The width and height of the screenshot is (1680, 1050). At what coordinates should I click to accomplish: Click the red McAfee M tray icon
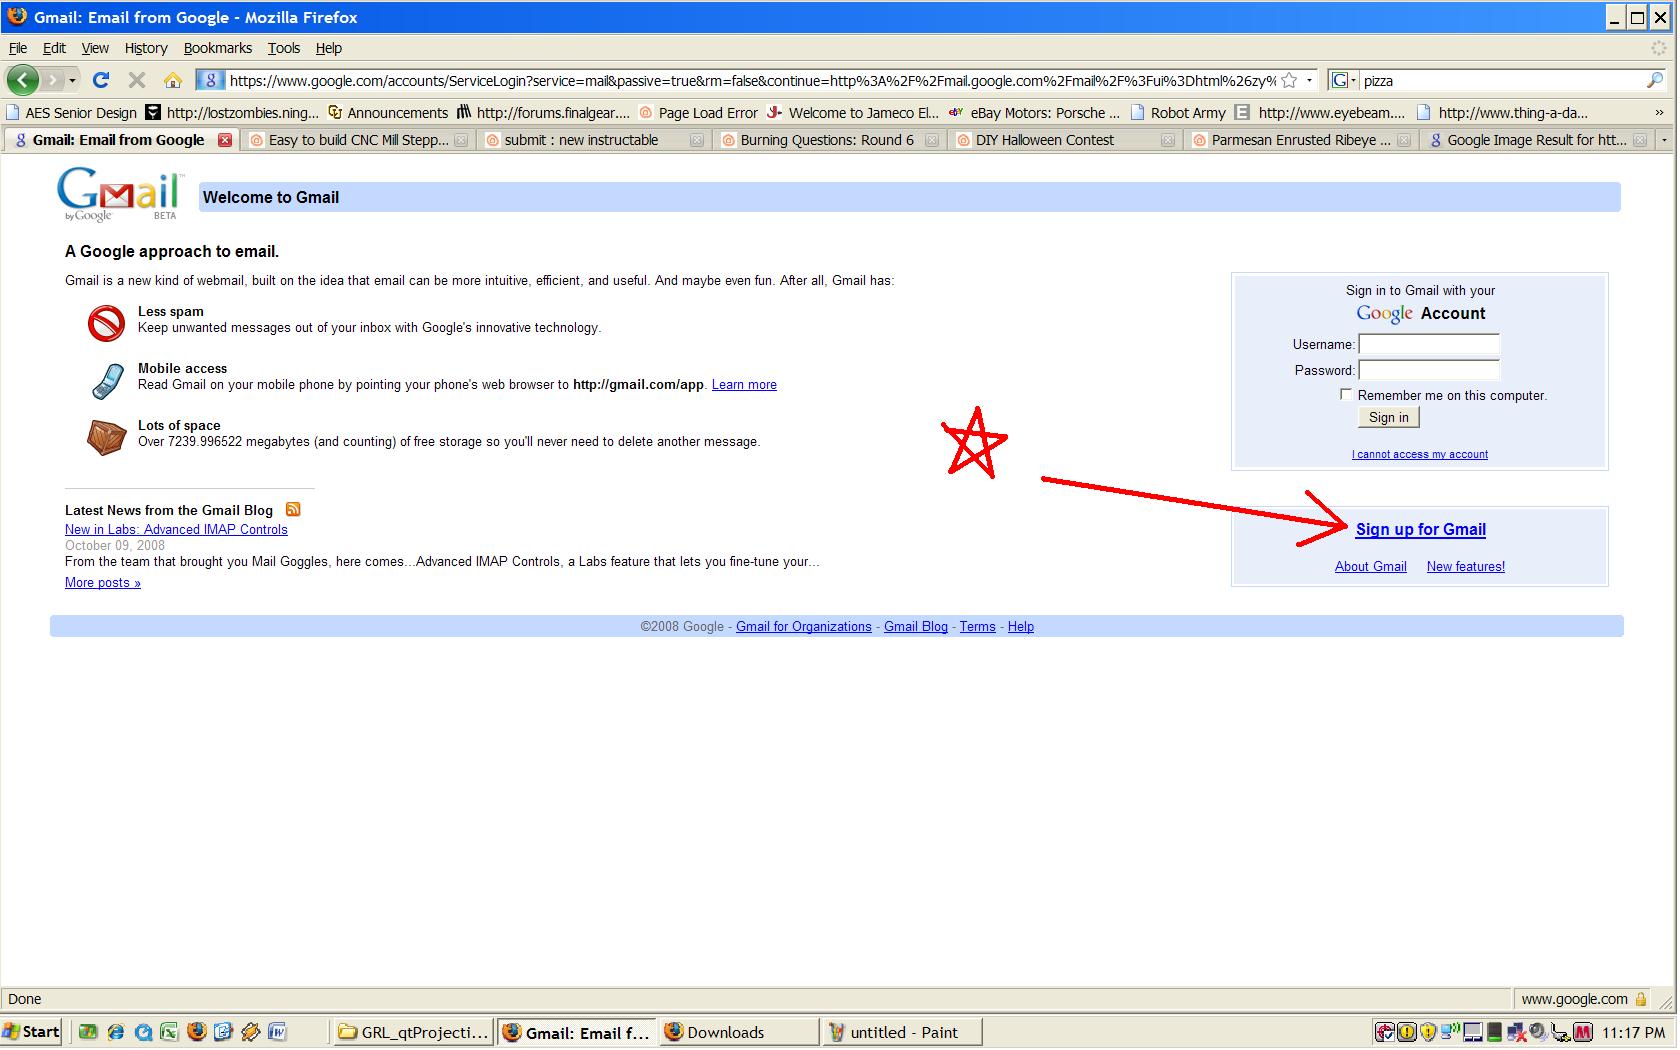pyautogui.click(x=1582, y=1032)
